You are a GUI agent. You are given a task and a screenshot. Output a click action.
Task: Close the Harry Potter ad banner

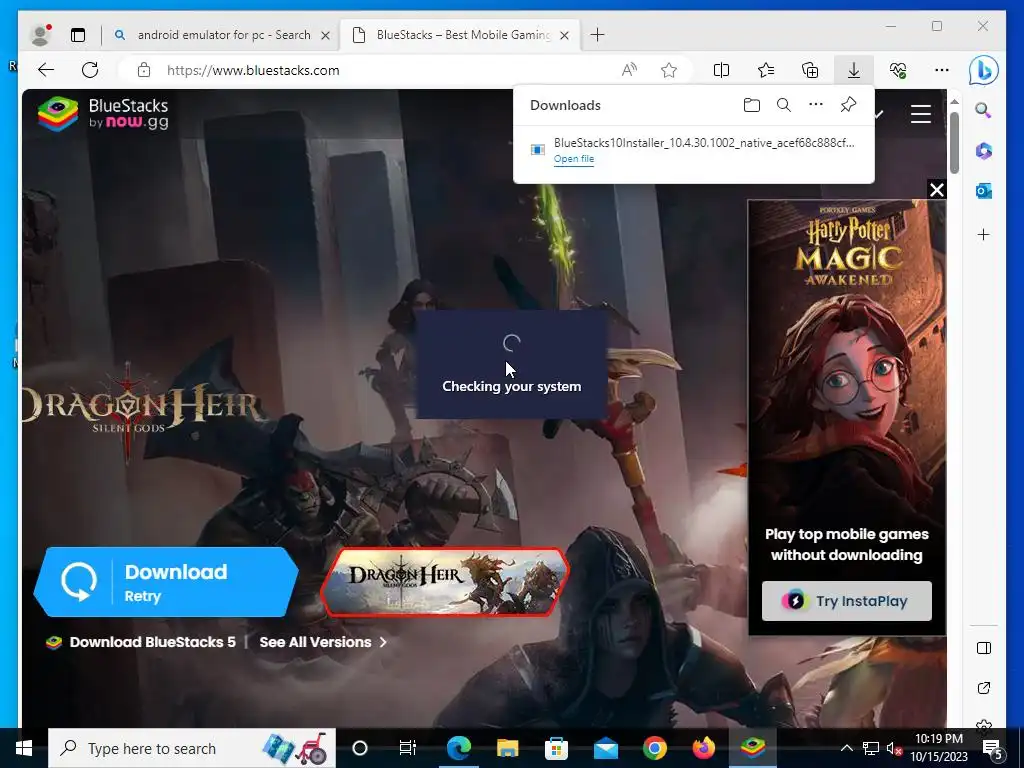936,189
